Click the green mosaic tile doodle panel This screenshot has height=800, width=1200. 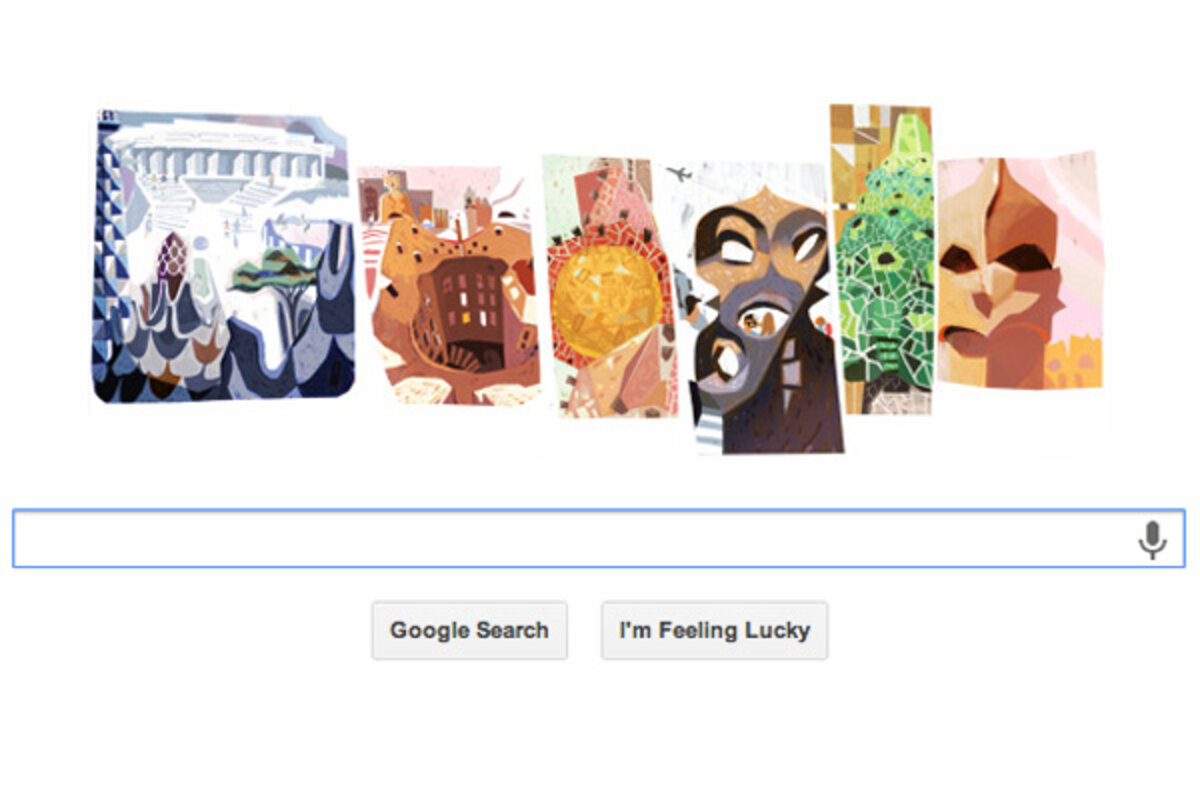881,258
